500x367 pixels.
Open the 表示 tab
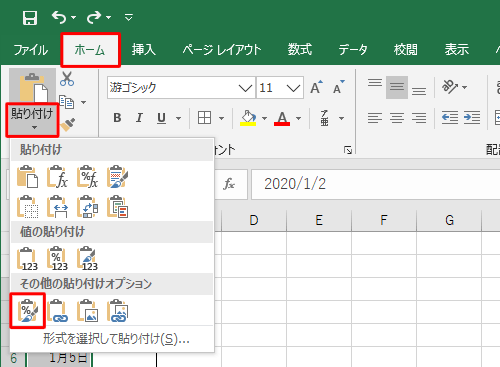tap(457, 50)
